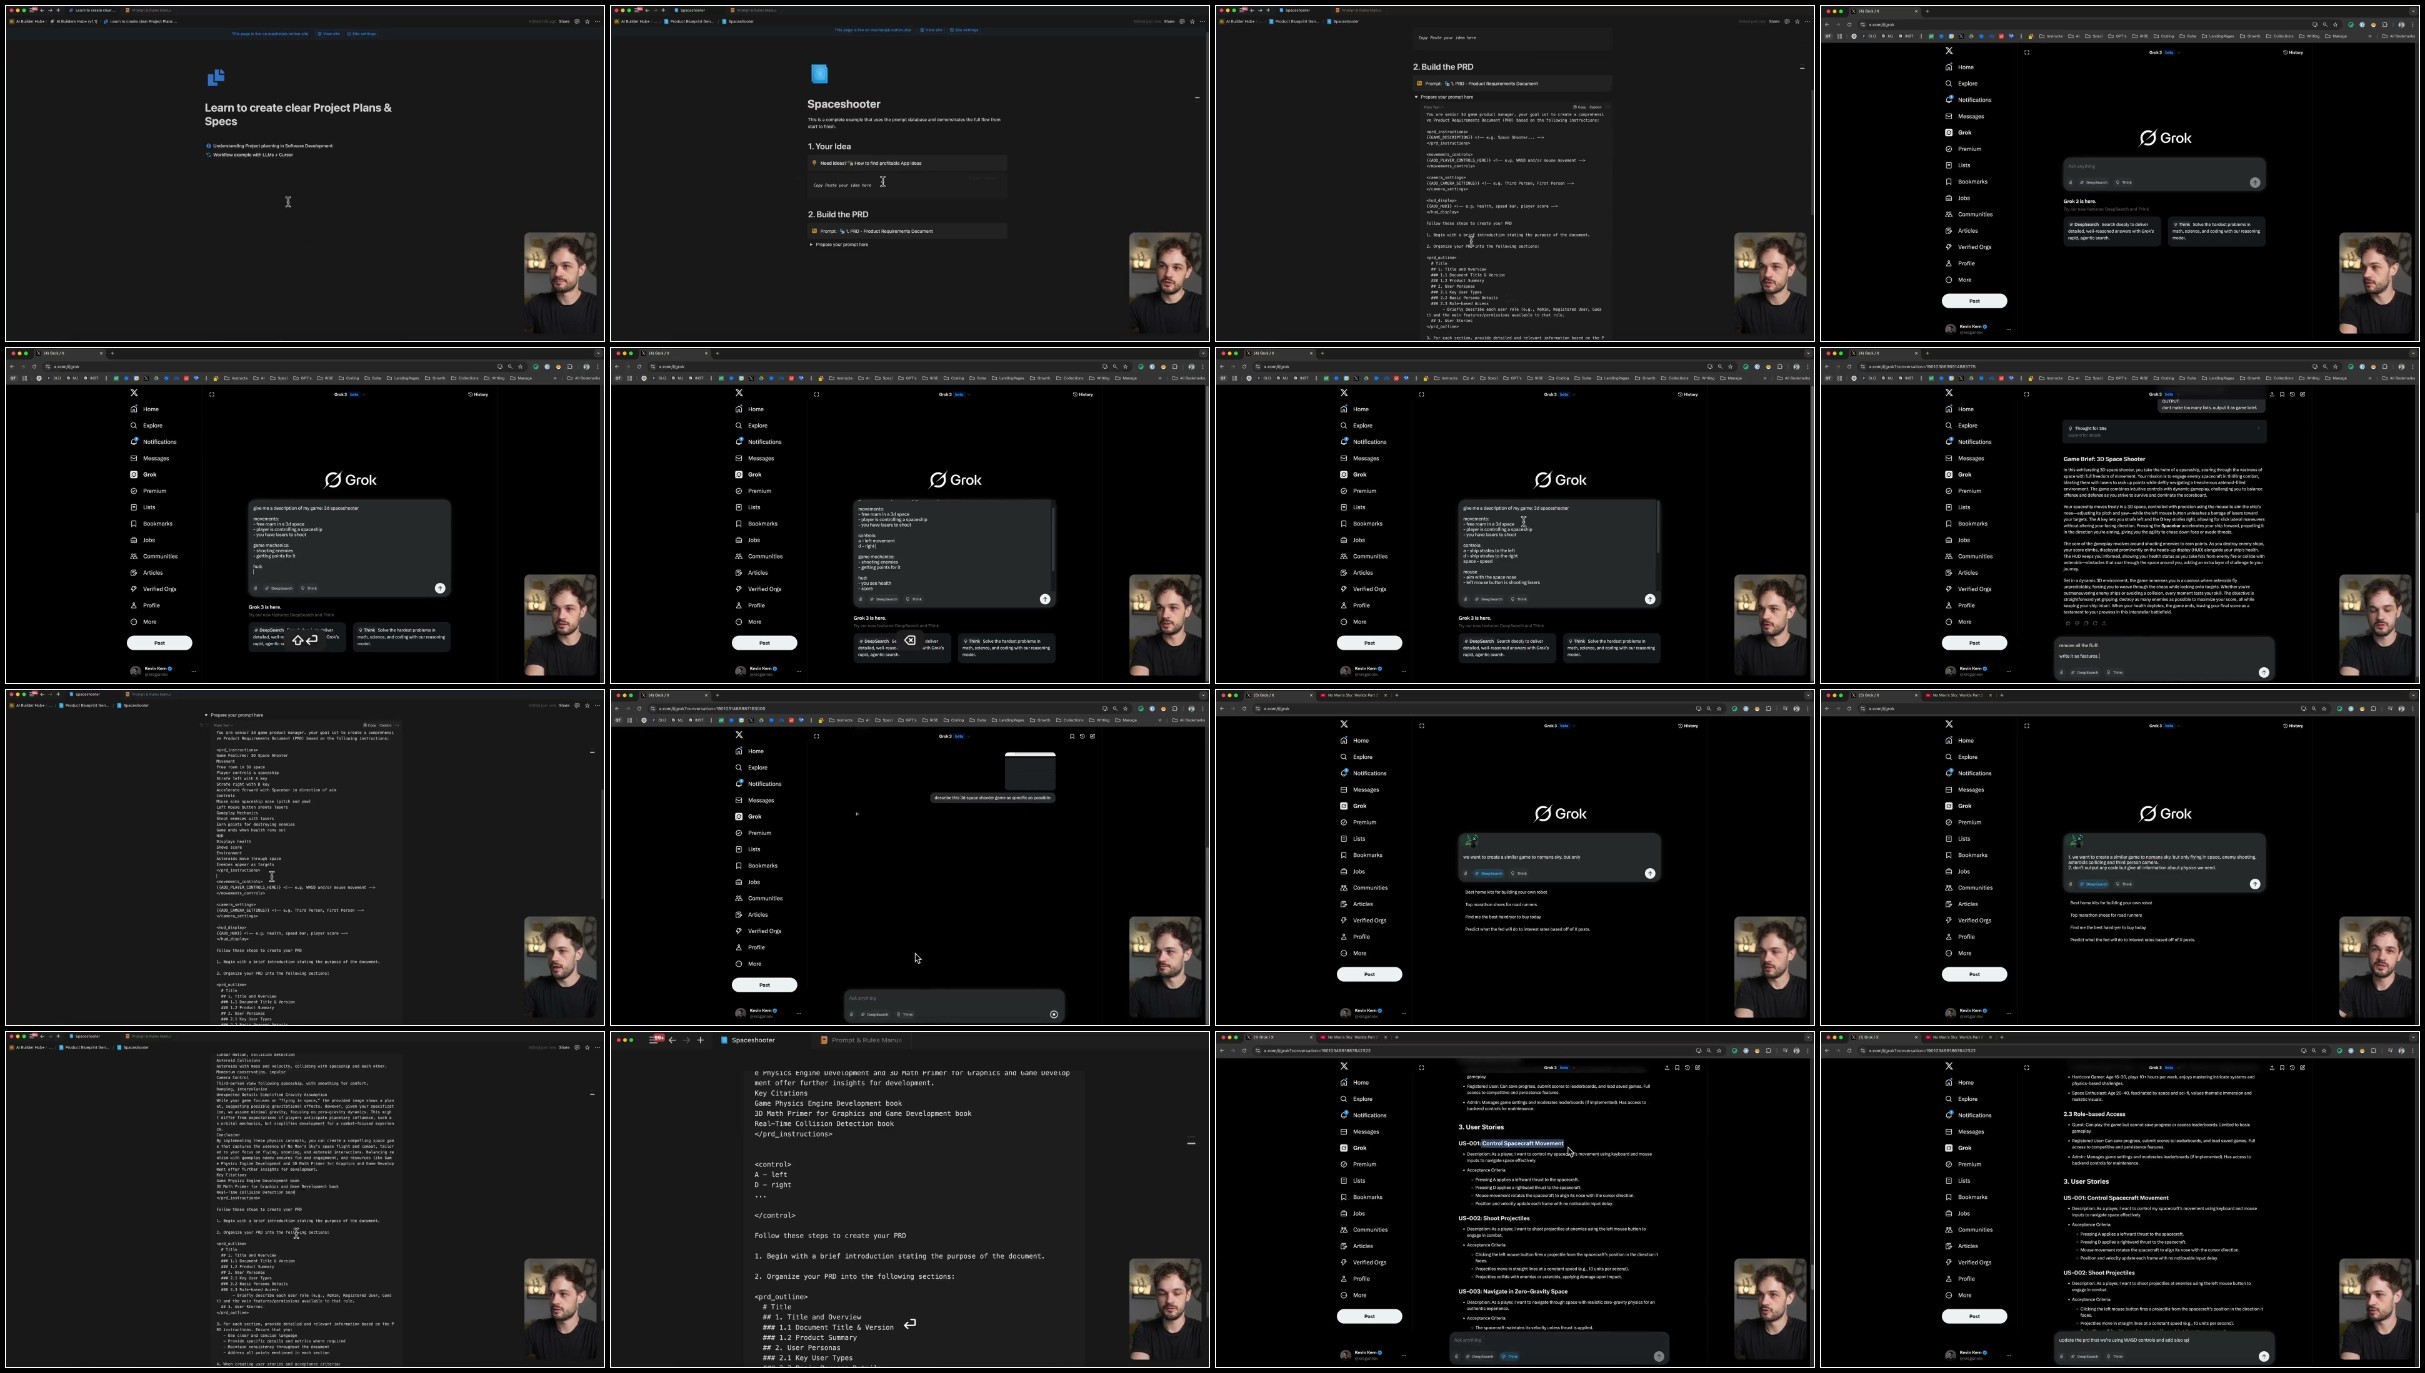The height and width of the screenshot is (1373, 2425).
Task: Open 'Understanding Project planning in Software Development' link
Action: tap(272, 146)
